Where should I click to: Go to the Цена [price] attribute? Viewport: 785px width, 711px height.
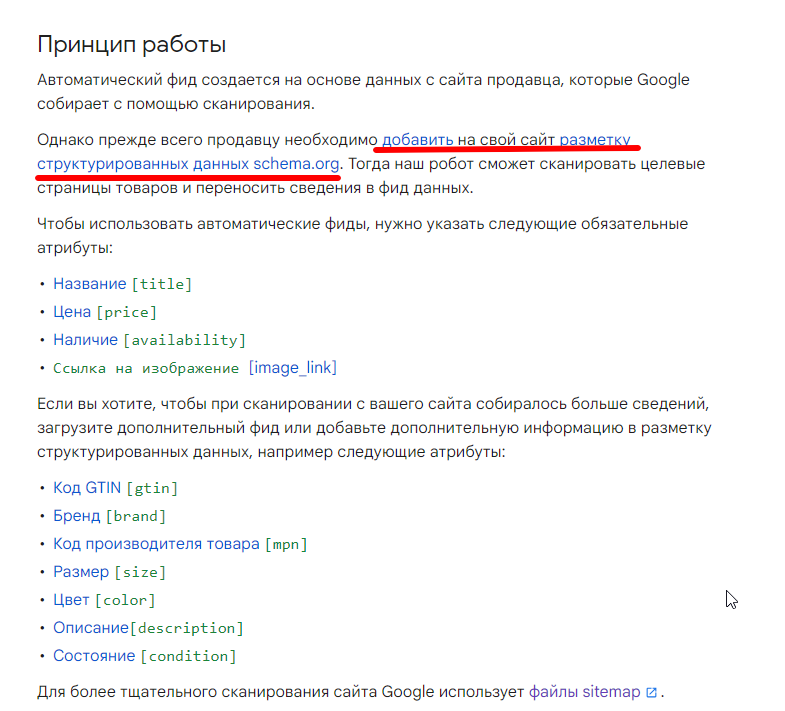(x=105, y=312)
